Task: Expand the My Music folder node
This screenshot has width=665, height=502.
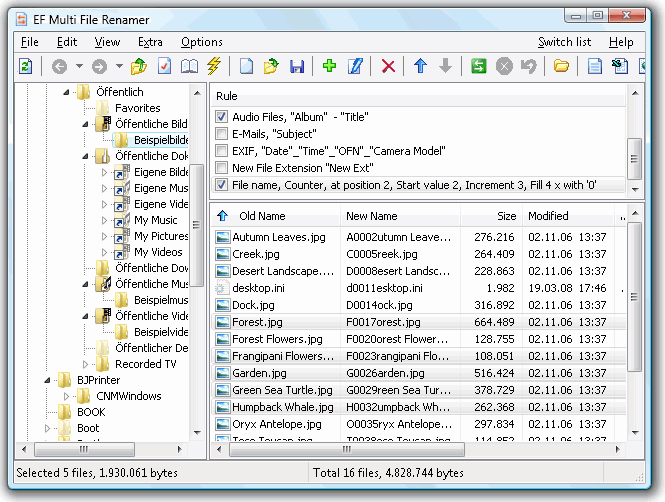Action: 104,220
